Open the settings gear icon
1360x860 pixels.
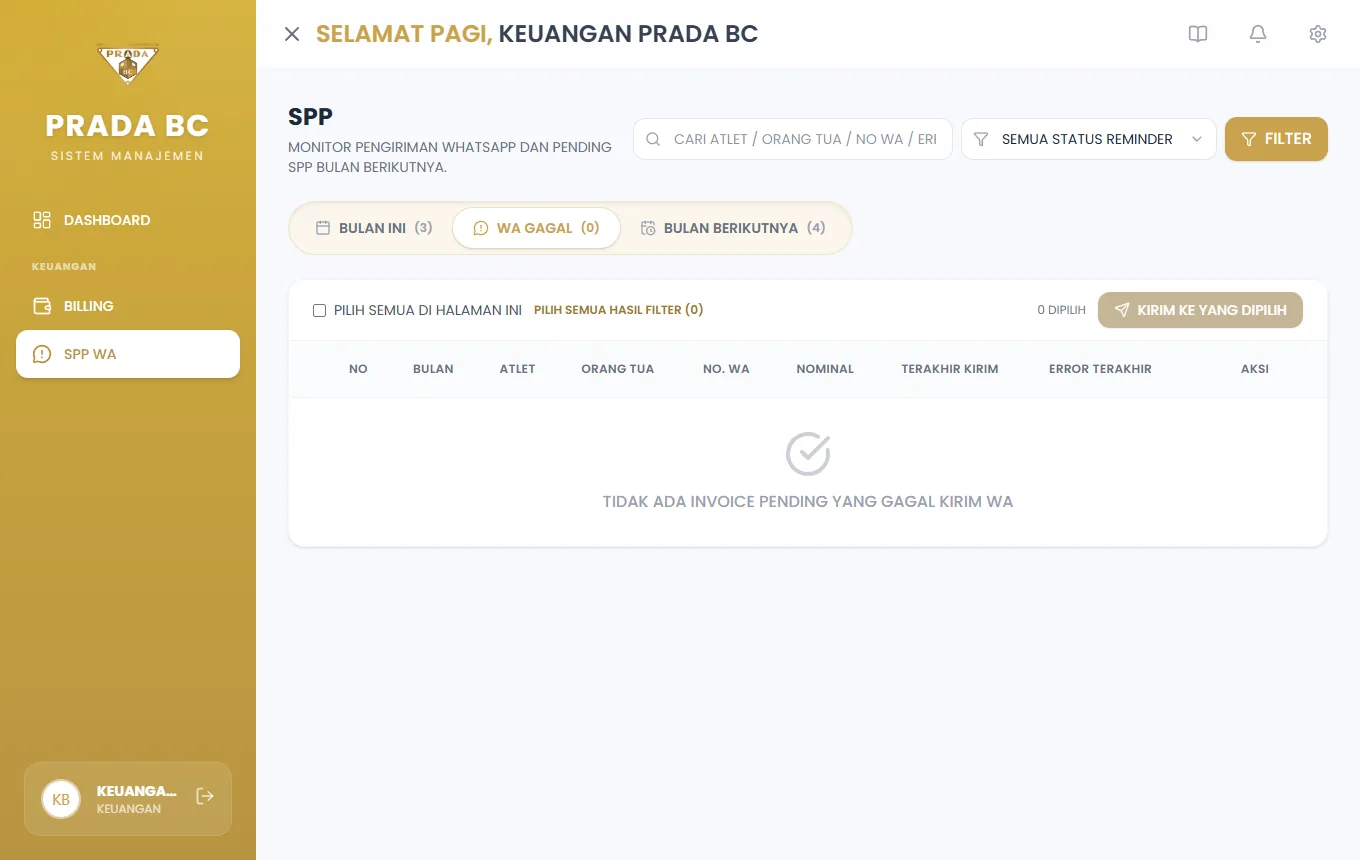pyautogui.click(x=1318, y=34)
